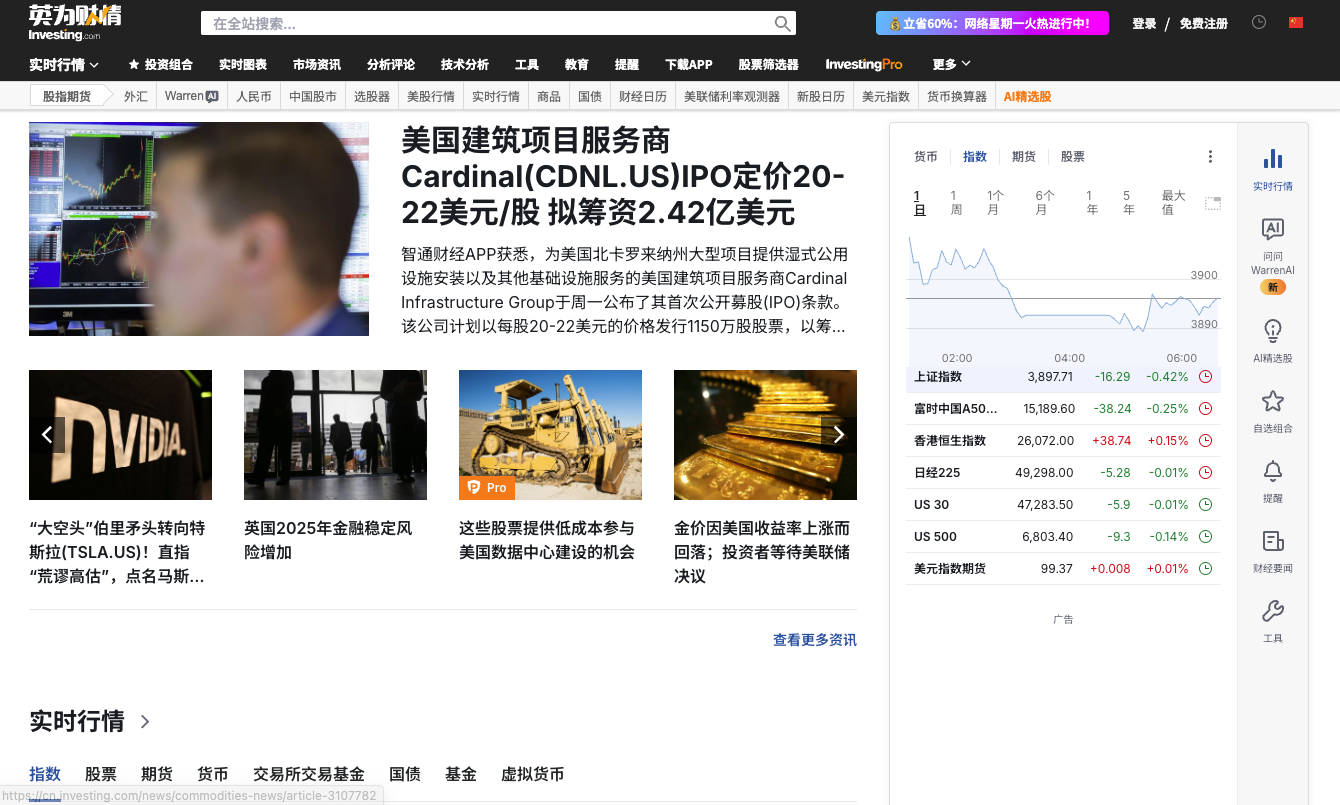This screenshot has width=1340, height=805.
Task: Click the clock icon near the top-right corner
Action: point(1259,22)
